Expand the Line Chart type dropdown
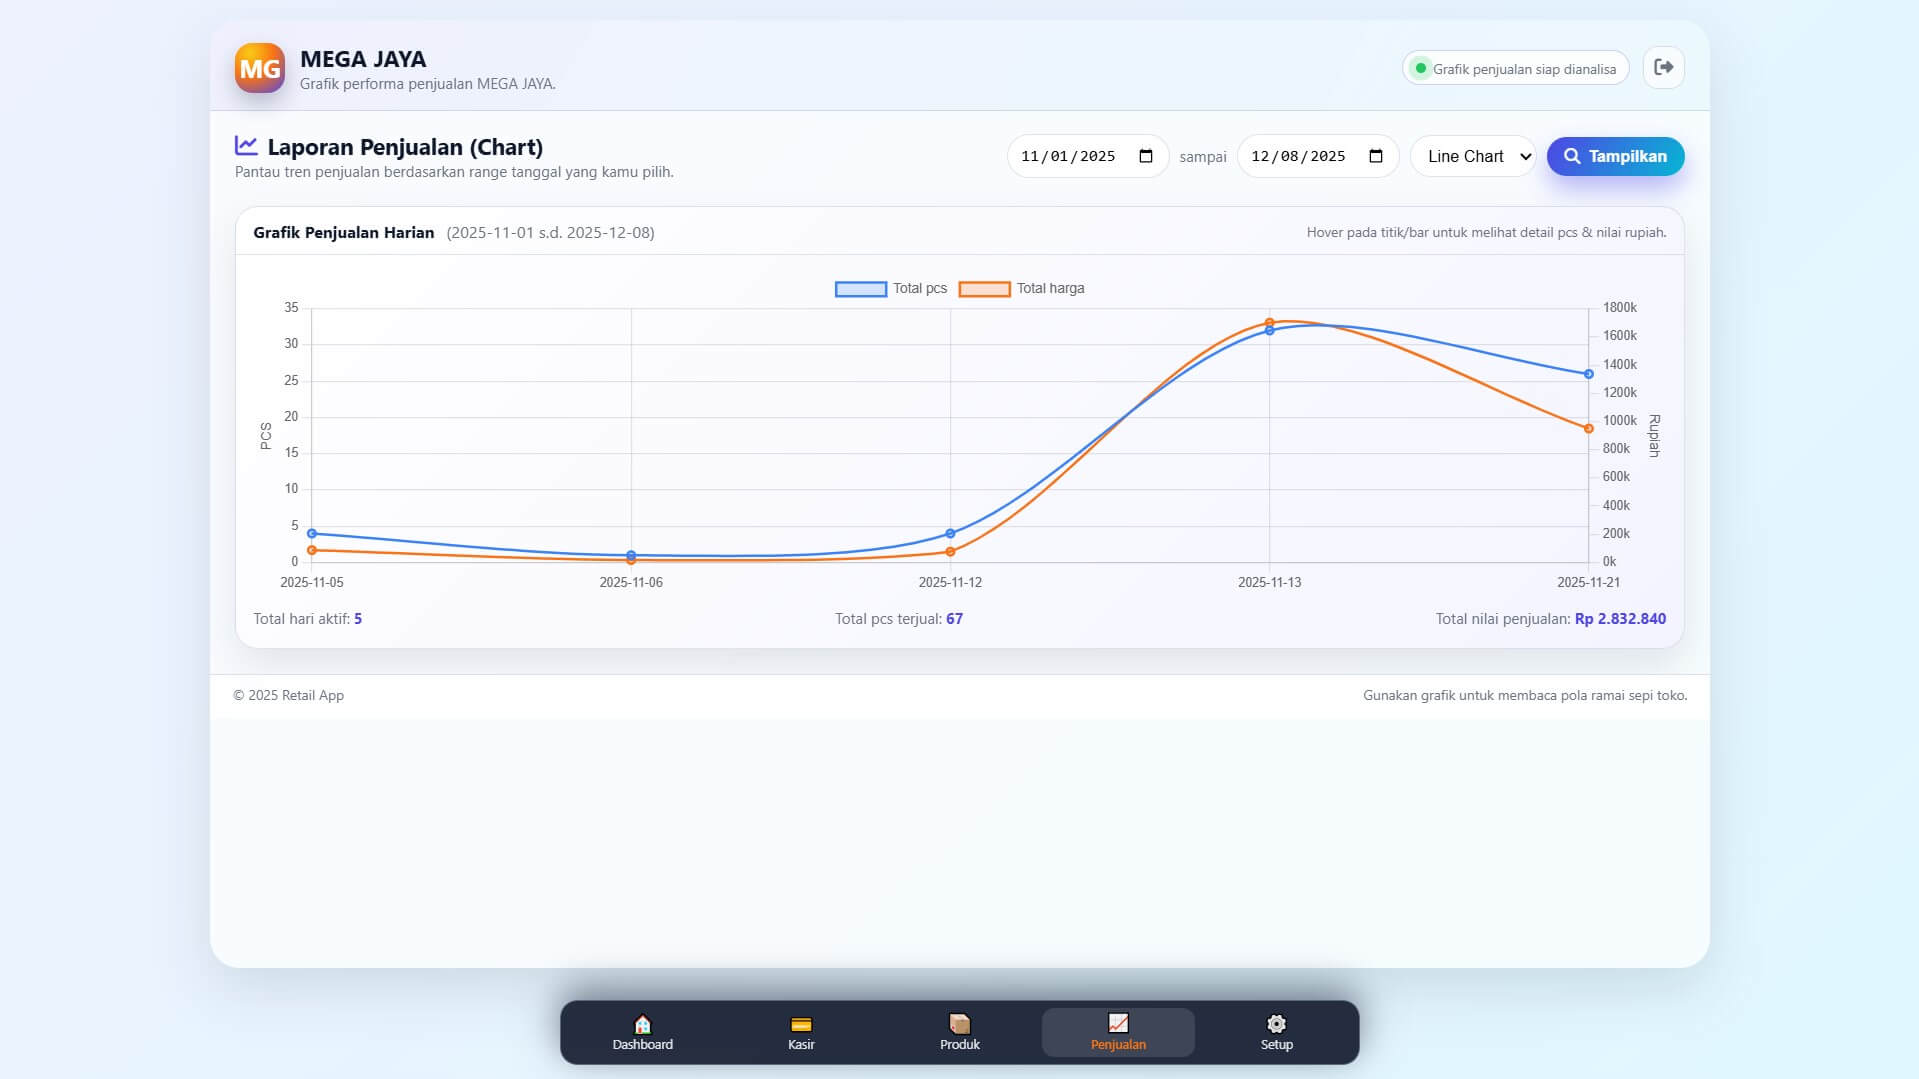This screenshot has height=1079, width=1919. pyautogui.click(x=1474, y=156)
